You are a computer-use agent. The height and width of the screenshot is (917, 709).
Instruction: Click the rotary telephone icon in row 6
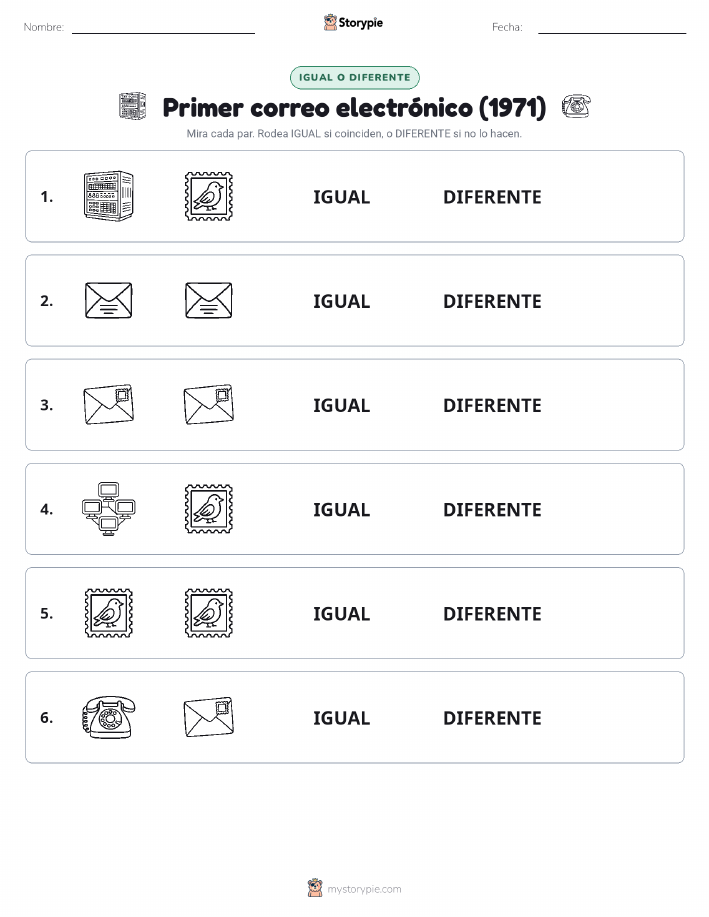(108, 717)
